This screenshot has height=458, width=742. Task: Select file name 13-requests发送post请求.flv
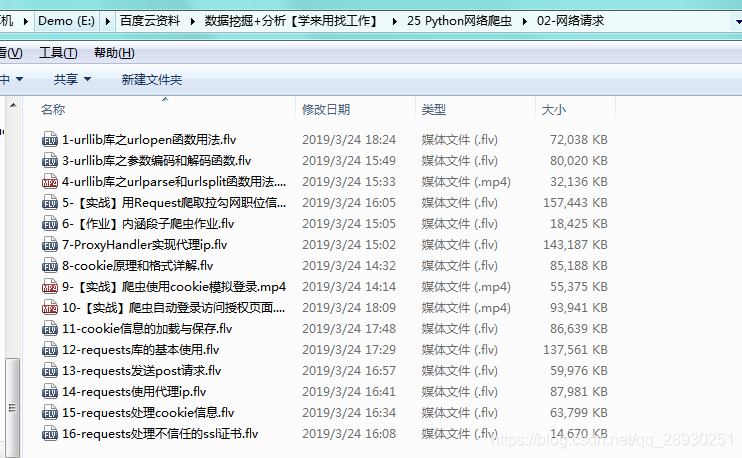pyautogui.click(x=141, y=370)
